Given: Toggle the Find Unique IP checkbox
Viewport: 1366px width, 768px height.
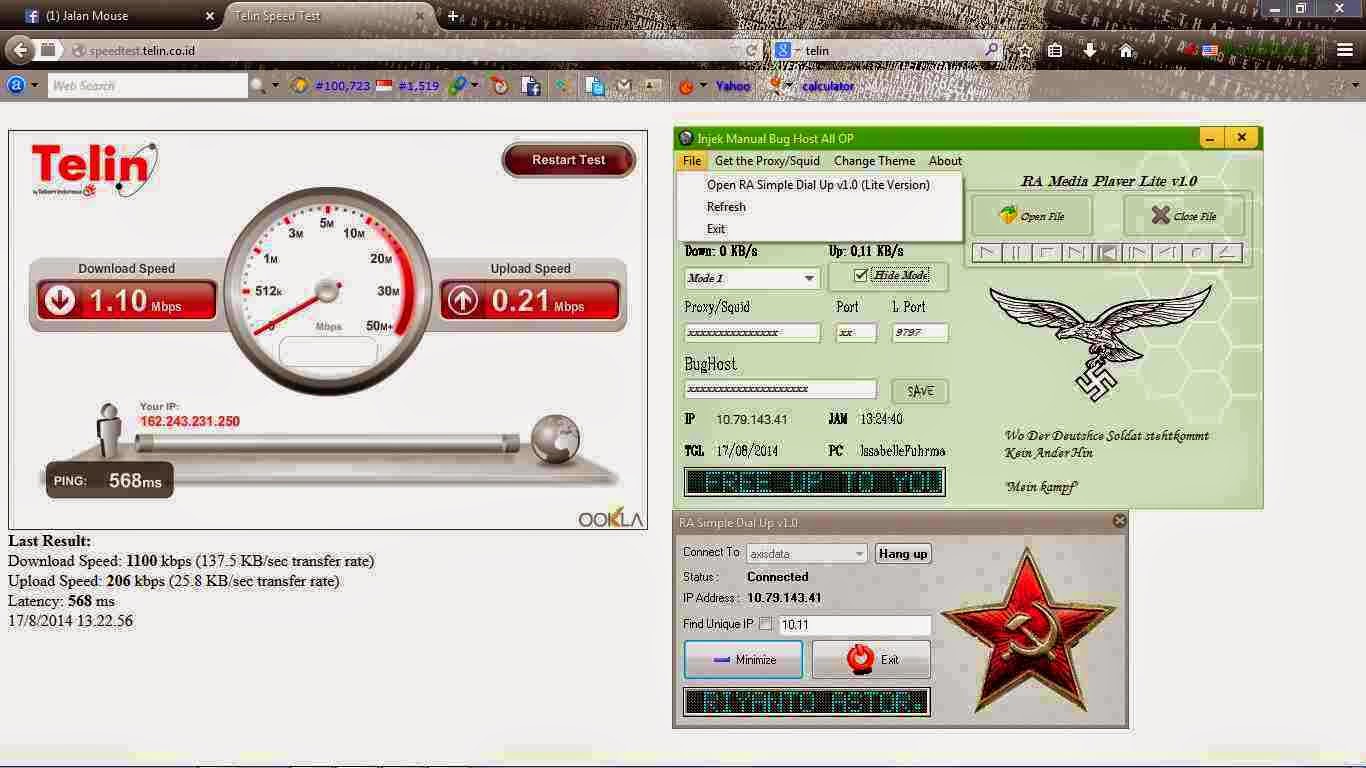Looking at the screenshot, I should click(766, 624).
